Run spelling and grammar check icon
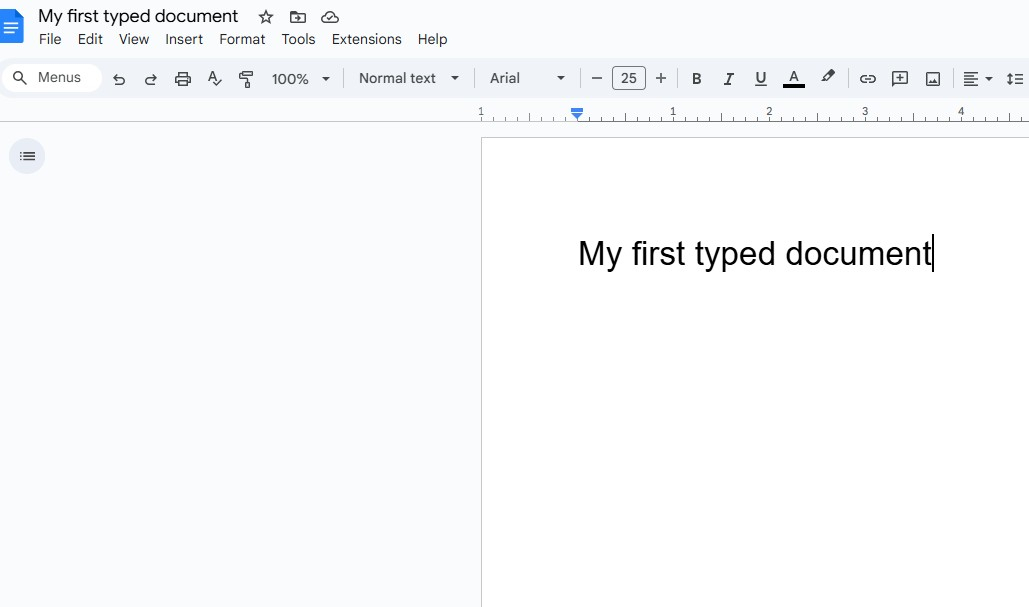This screenshot has height=607, width=1029. click(x=215, y=79)
